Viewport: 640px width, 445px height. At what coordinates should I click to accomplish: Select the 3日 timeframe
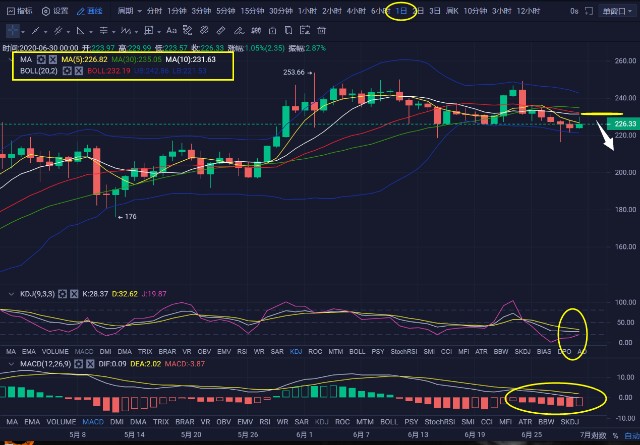click(435, 11)
